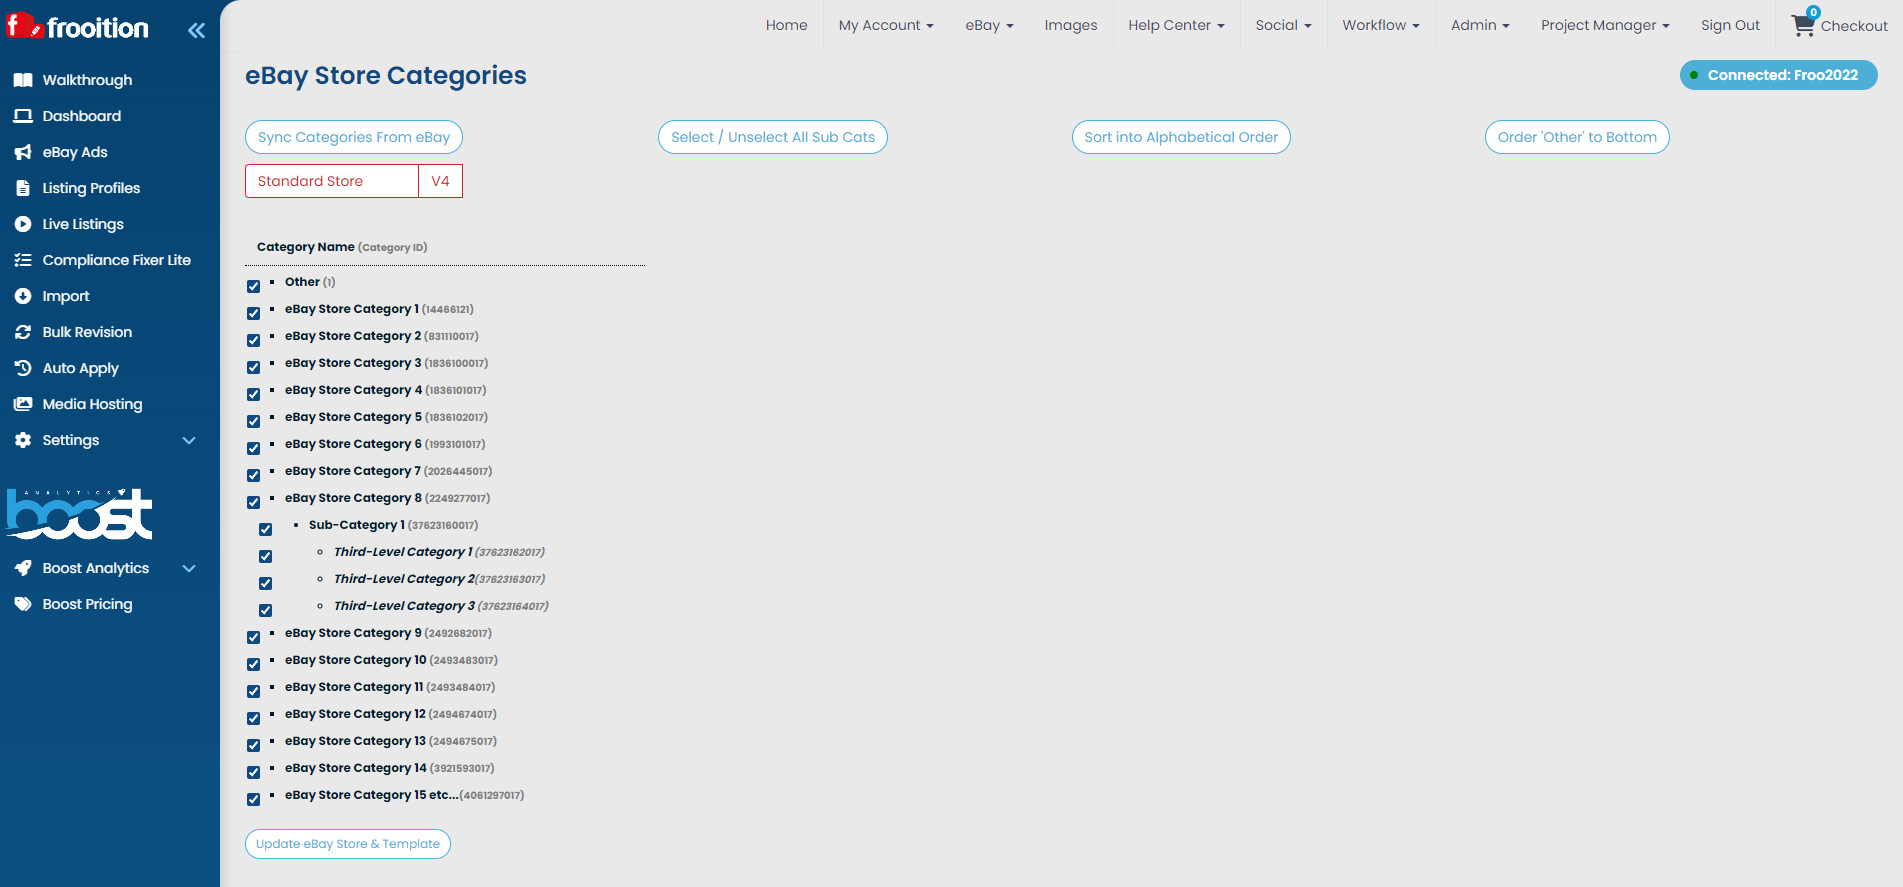Click Sign Out in top navigation
This screenshot has height=887, width=1903.
[1730, 25]
